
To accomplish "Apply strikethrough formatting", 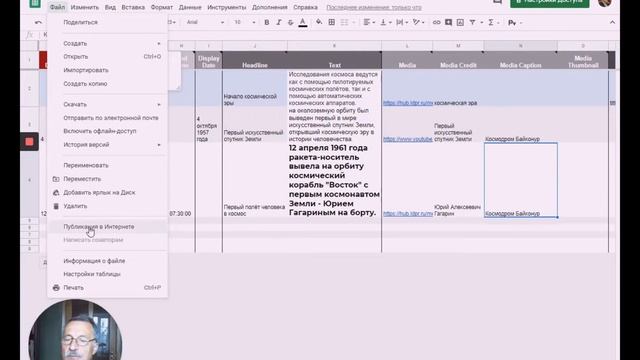I will [291, 22].
